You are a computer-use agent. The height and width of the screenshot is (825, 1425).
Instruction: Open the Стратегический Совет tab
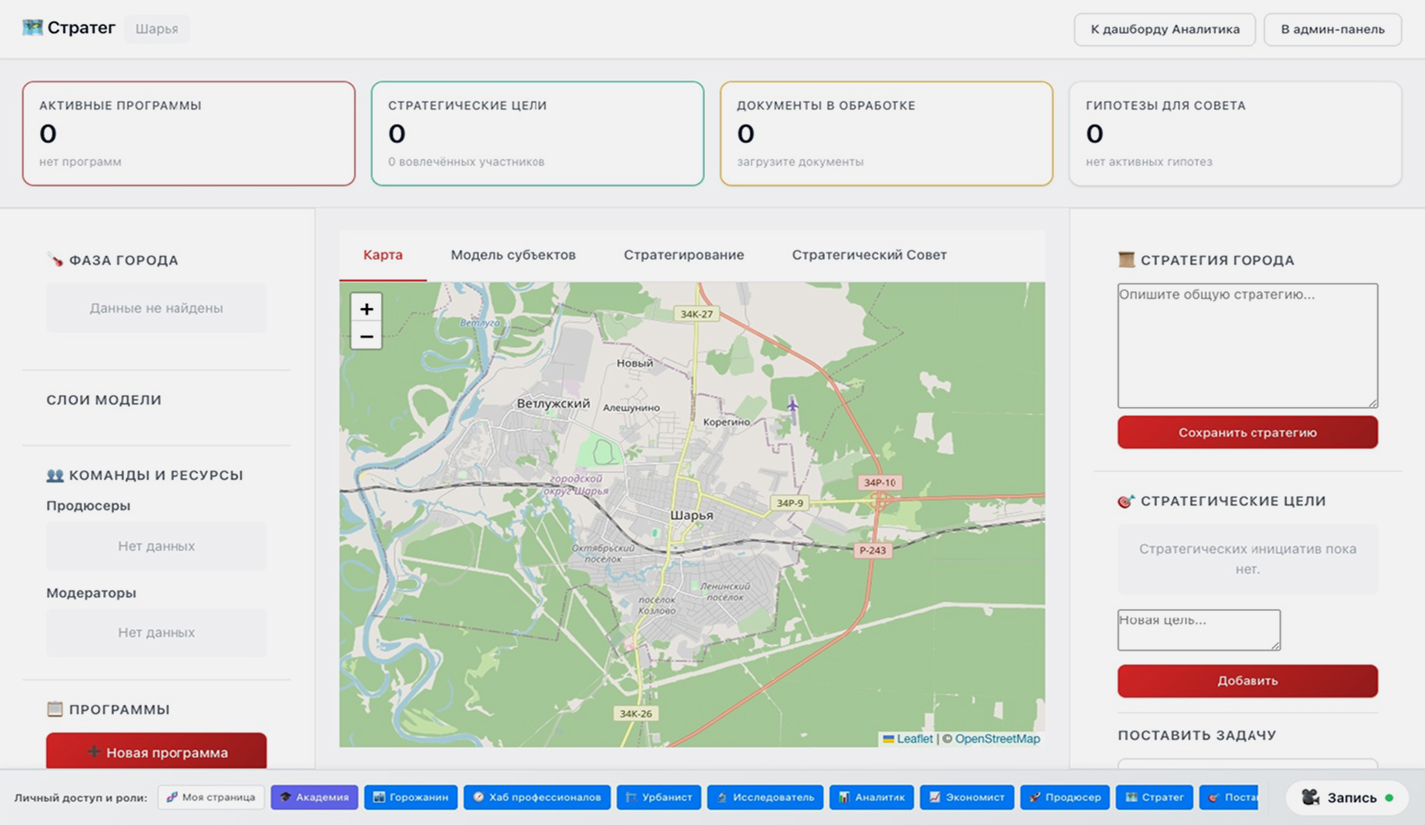869,255
